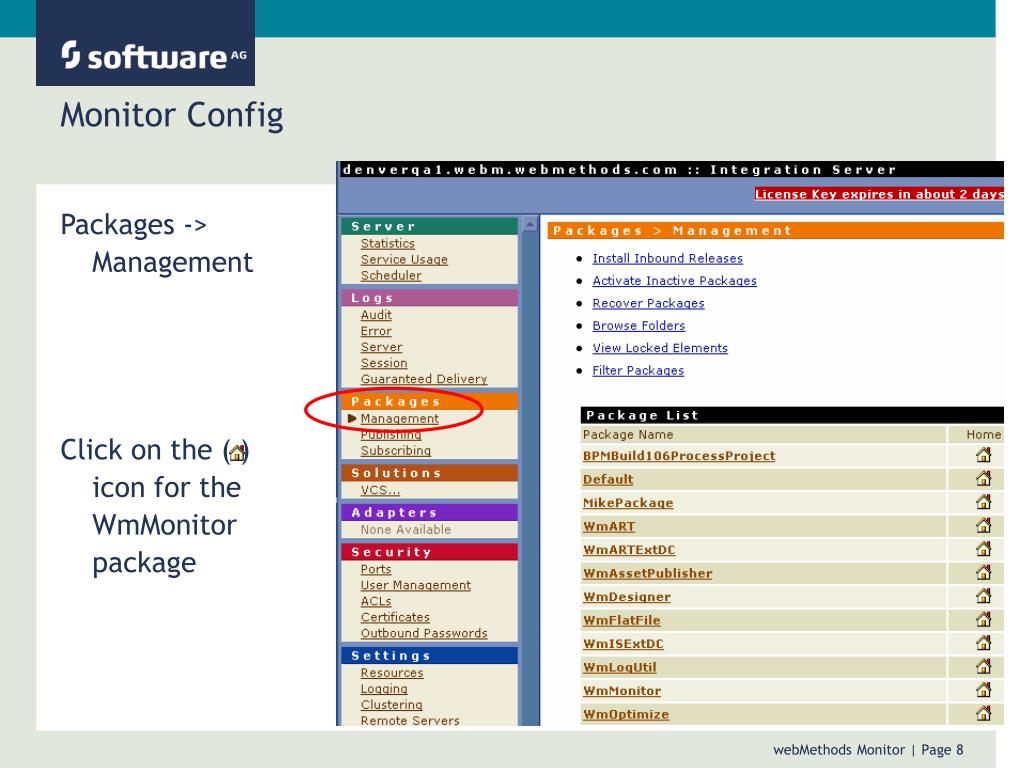Click Home icon for WmOptimize
The image size is (1024, 768).
pos(984,713)
